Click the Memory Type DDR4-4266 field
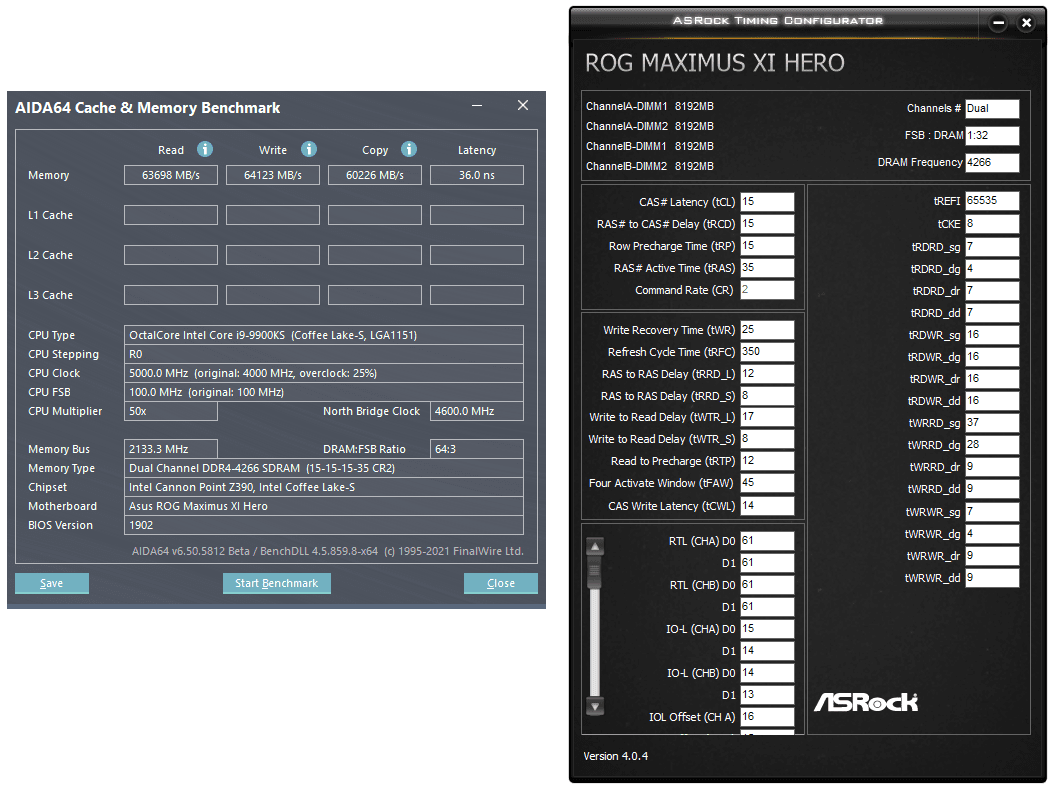Image resolution: width=1052 pixels, height=789 pixels. [323, 468]
